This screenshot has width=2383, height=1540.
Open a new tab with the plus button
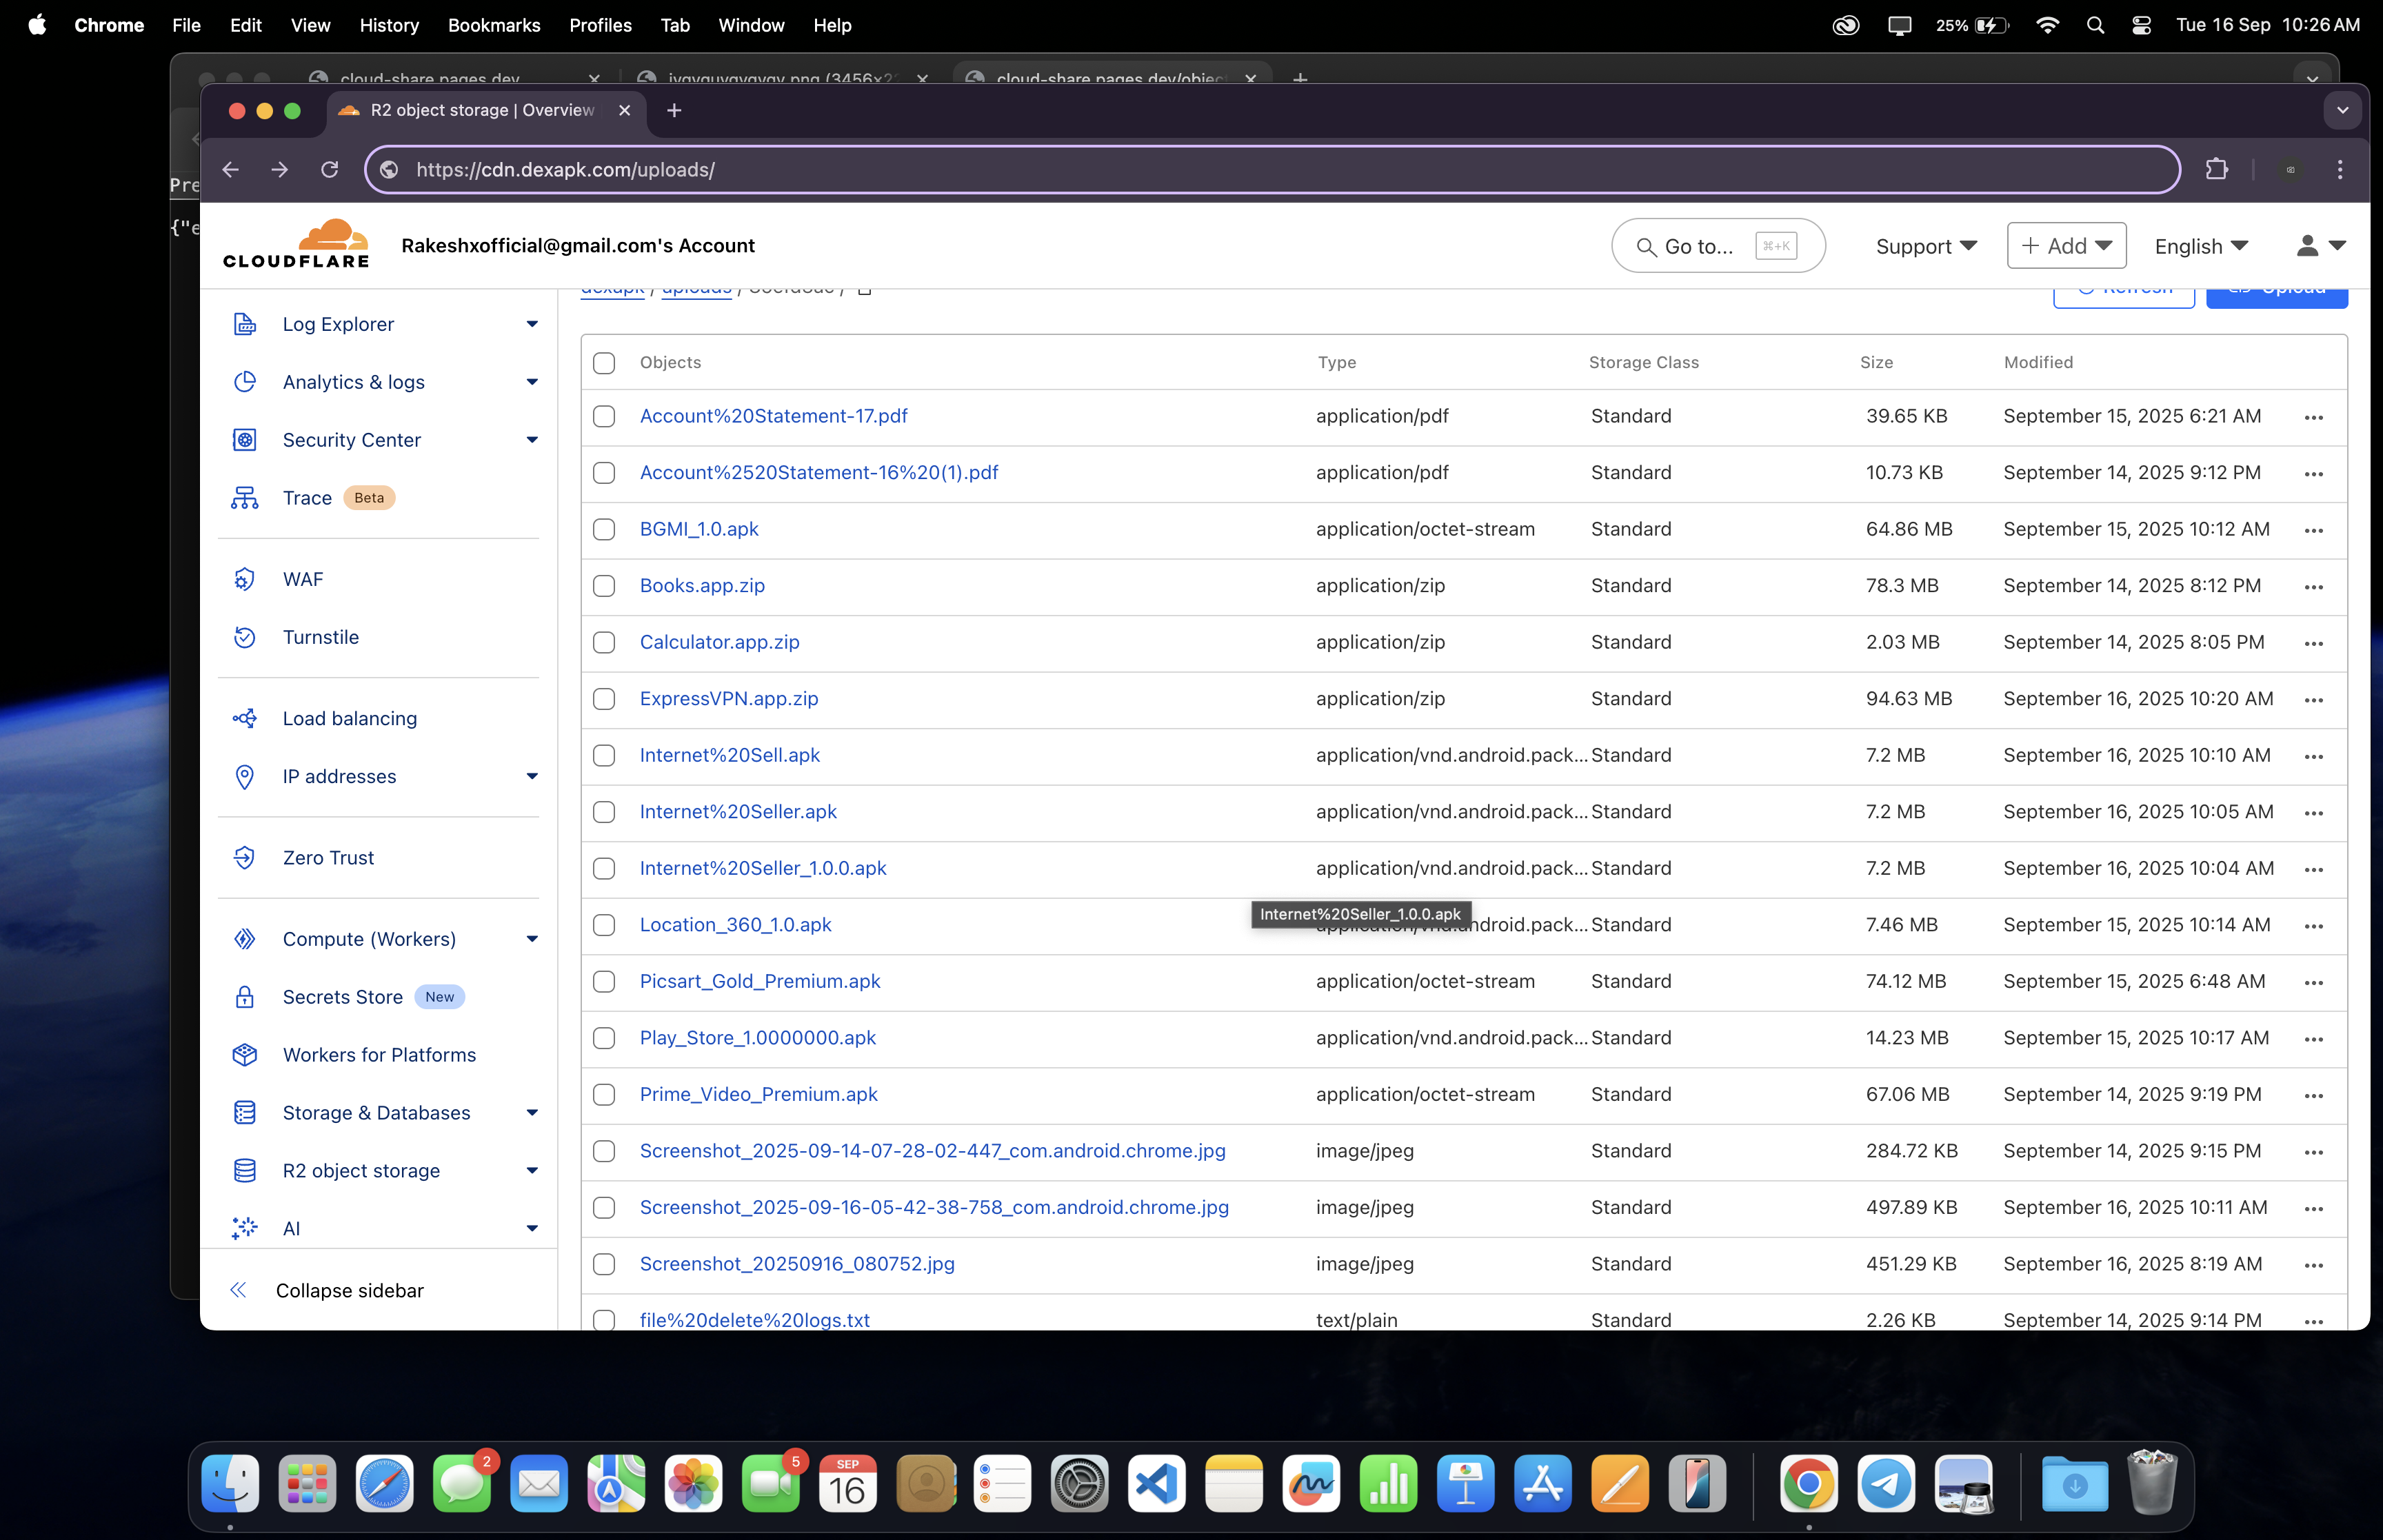pos(674,110)
